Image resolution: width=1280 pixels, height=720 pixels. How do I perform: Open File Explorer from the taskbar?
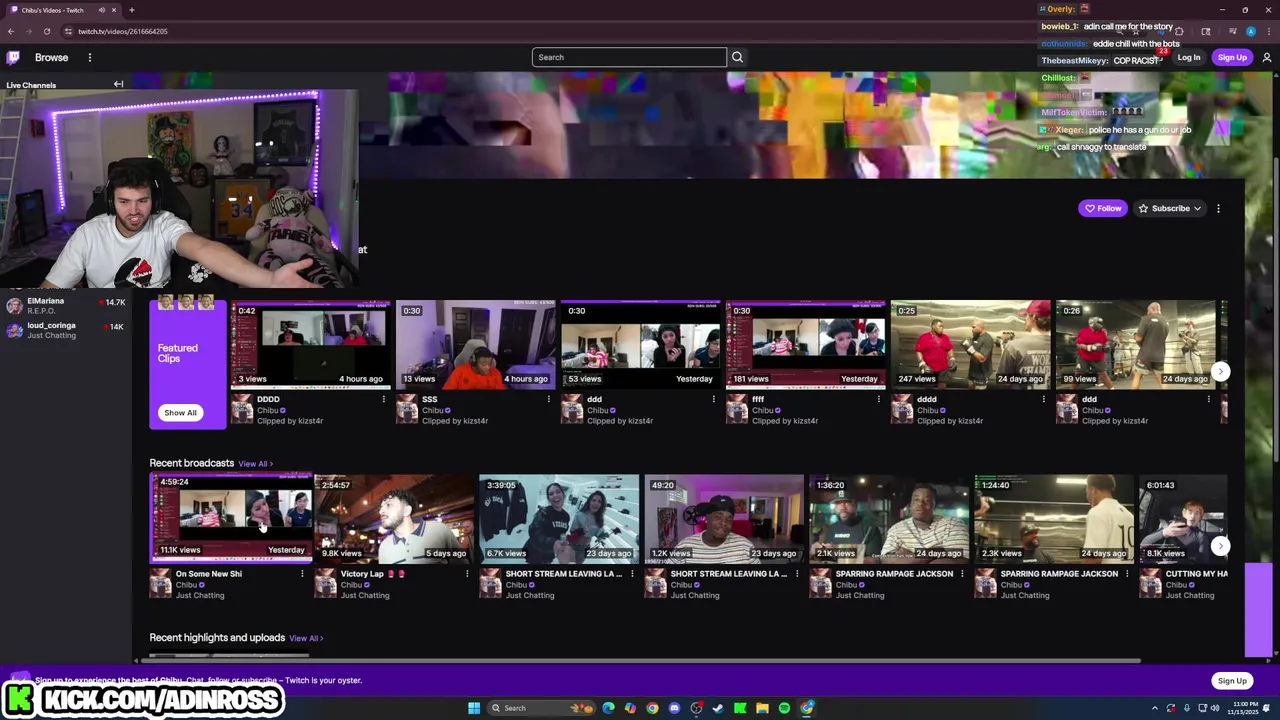click(x=762, y=708)
